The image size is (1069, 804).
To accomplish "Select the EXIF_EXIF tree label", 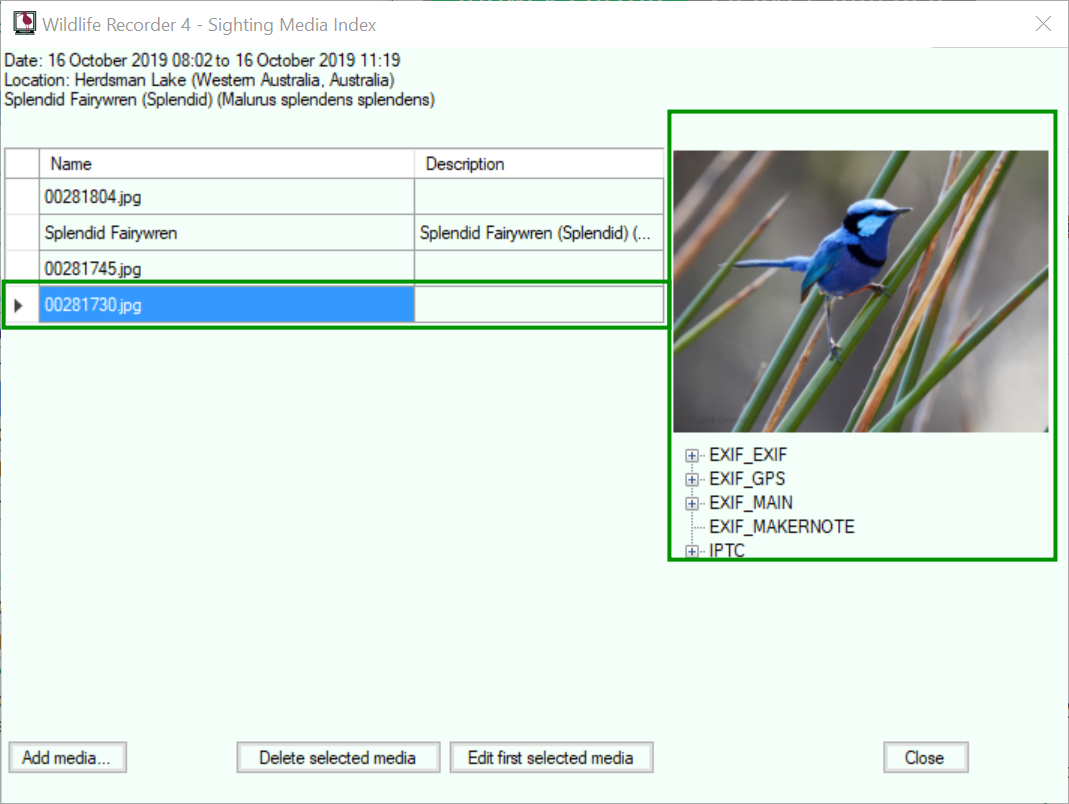I will pos(748,455).
